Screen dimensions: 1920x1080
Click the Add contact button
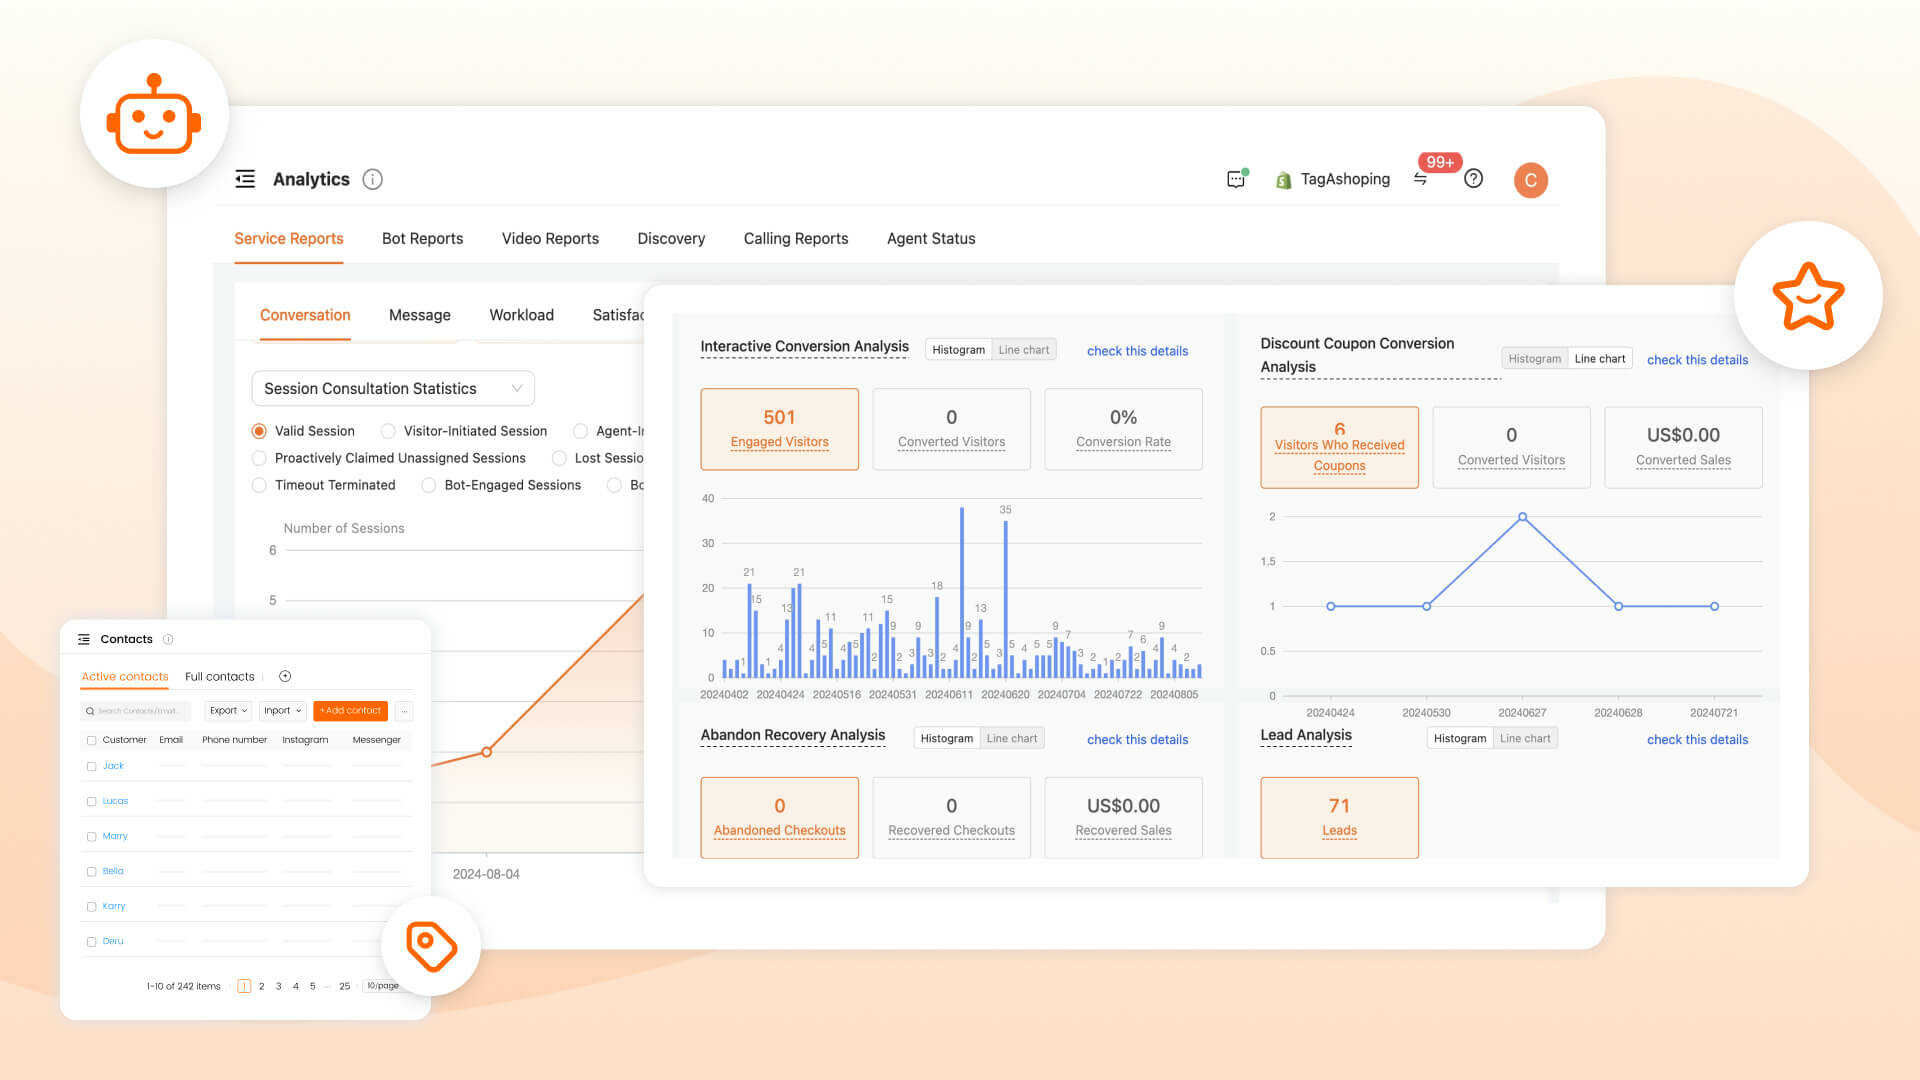coord(349,710)
